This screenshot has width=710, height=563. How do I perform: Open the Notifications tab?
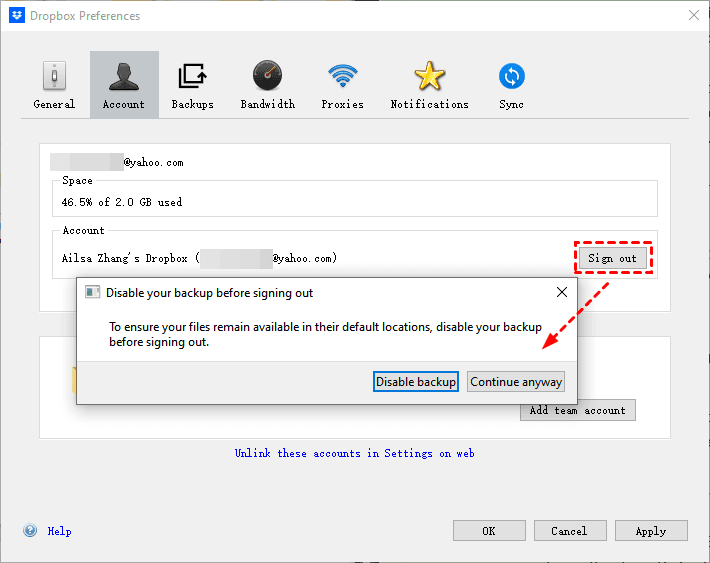click(x=429, y=85)
